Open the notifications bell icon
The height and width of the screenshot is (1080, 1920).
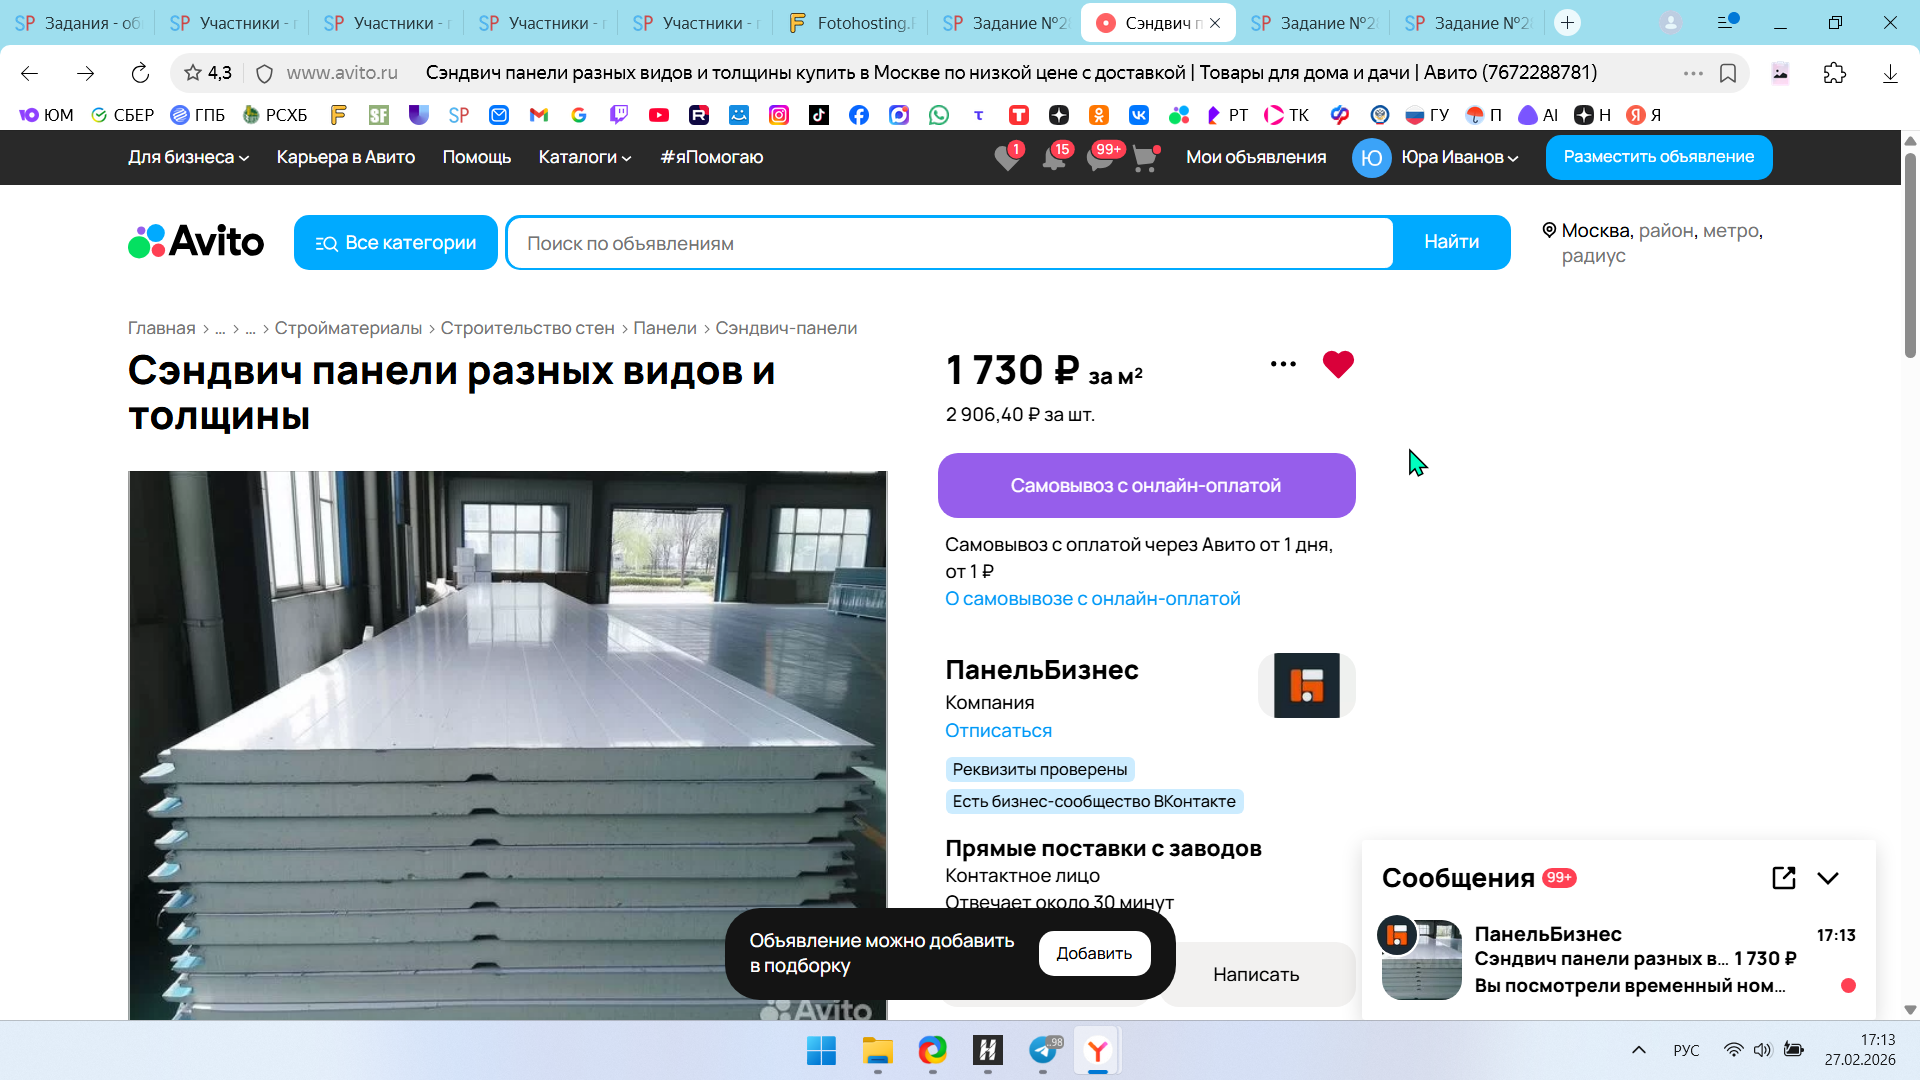(x=1054, y=157)
